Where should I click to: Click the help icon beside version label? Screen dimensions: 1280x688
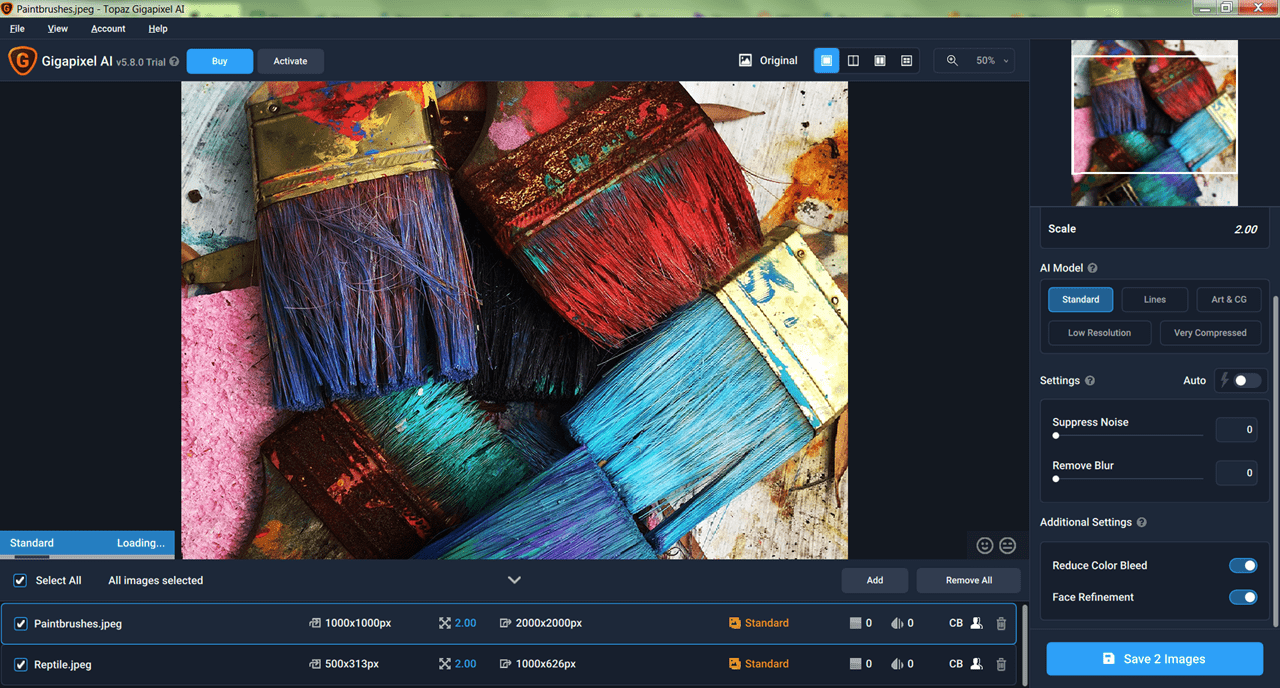coord(174,61)
